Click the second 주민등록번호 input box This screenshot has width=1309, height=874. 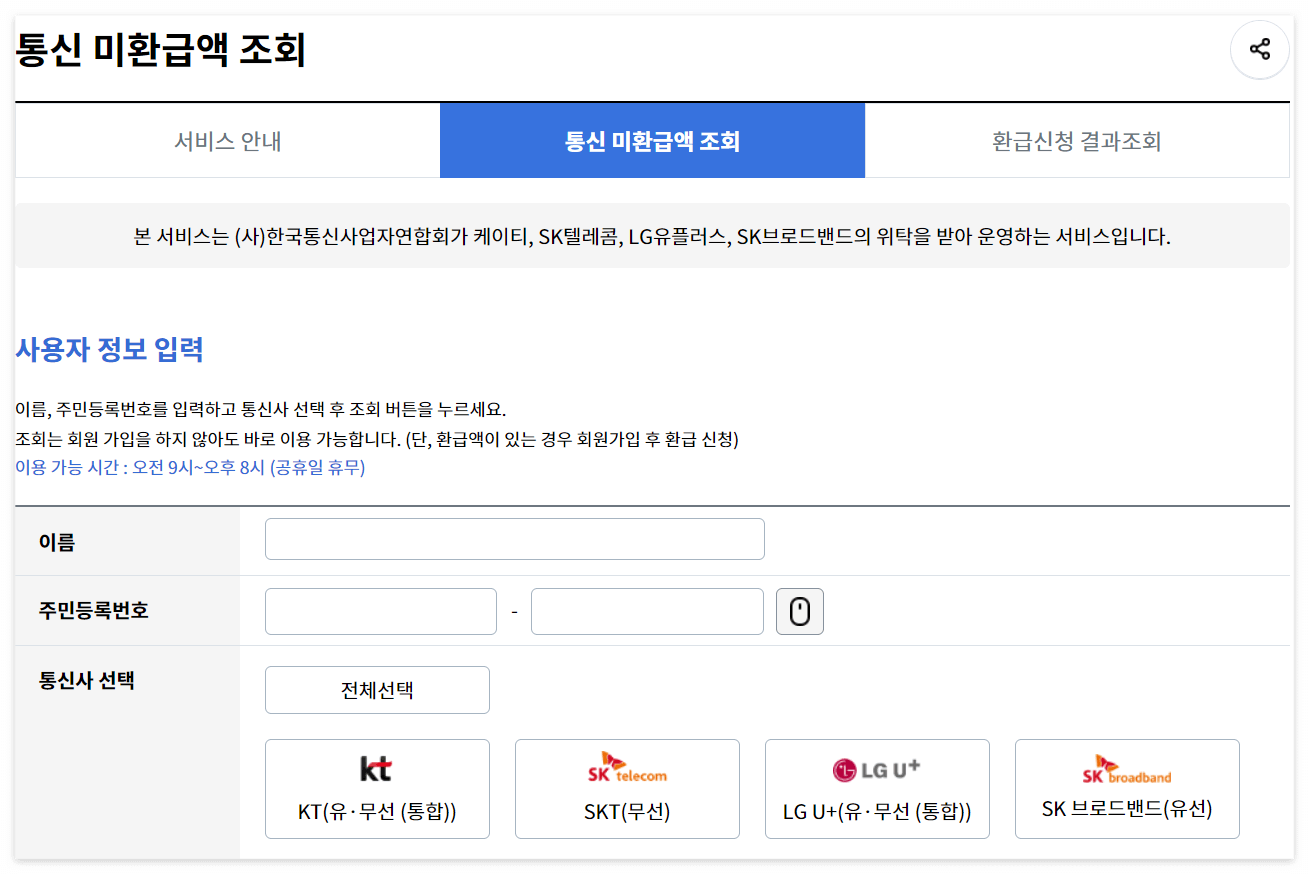click(646, 611)
